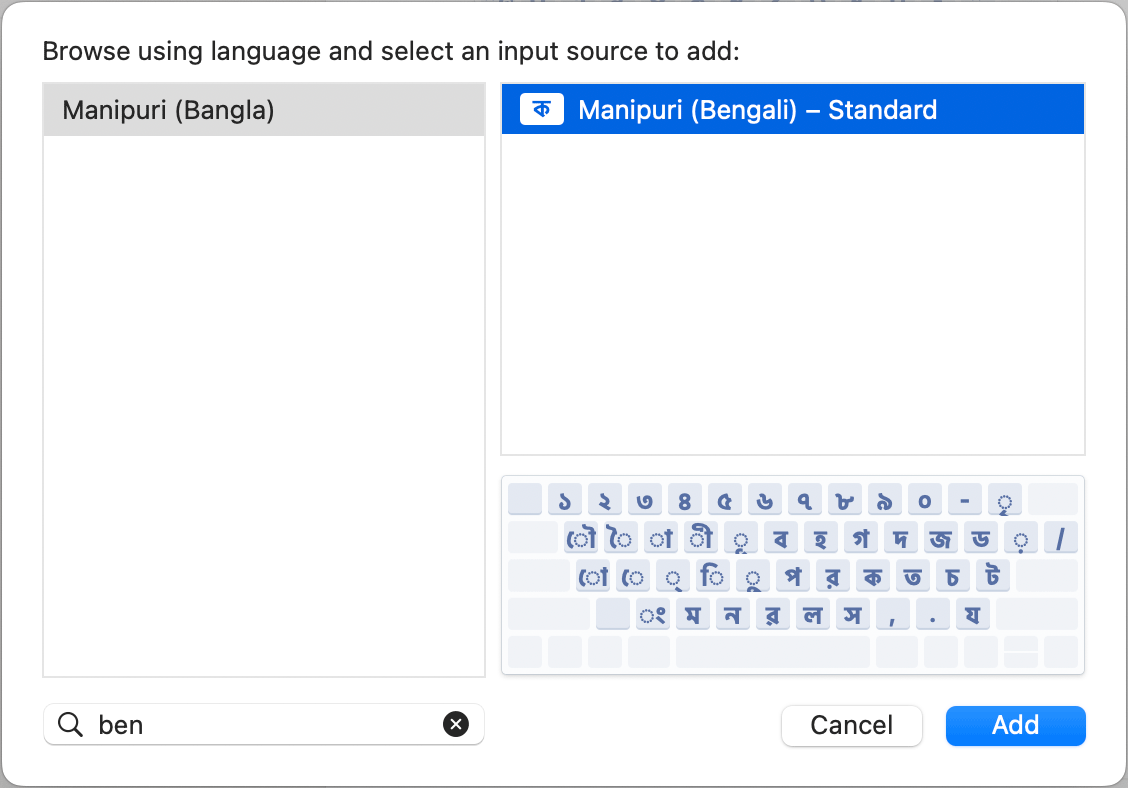Click the চ key in keyboard preview

pos(952,576)
